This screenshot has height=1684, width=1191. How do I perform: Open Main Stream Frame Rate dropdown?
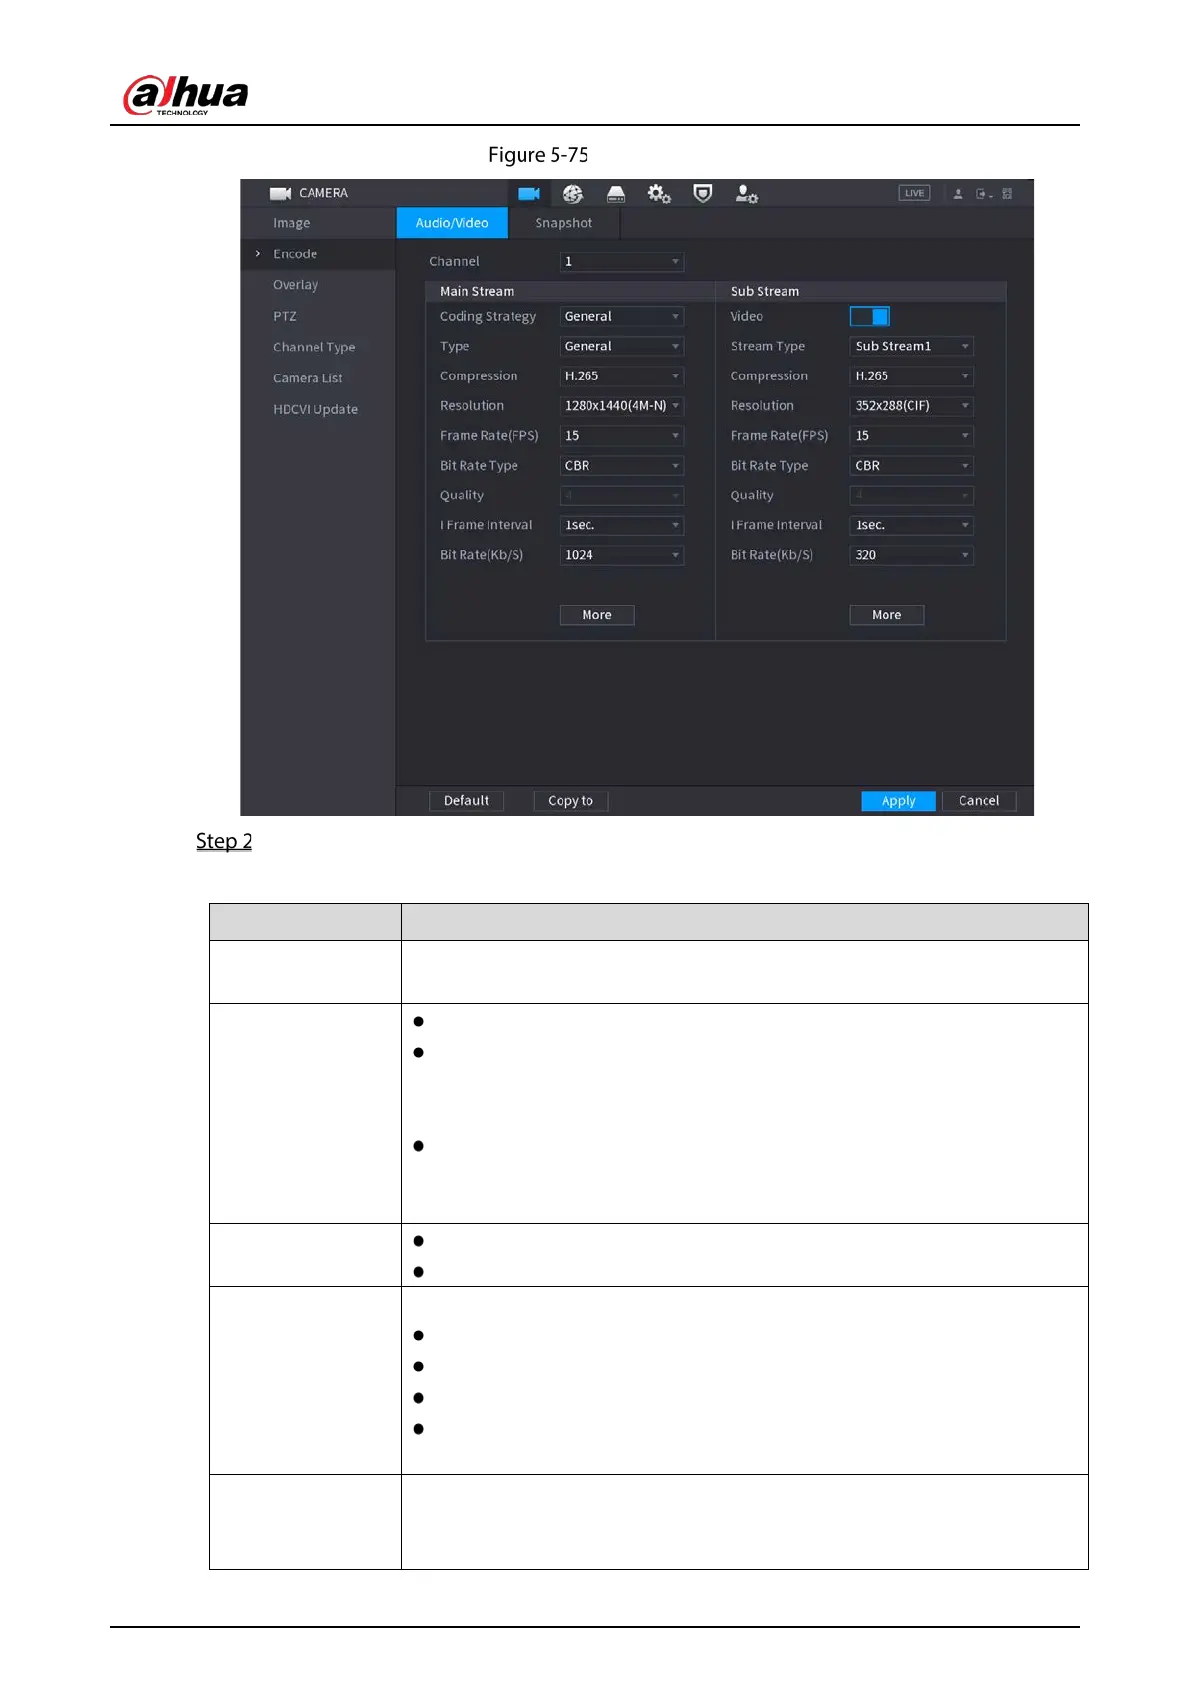(x=622, y=436)
